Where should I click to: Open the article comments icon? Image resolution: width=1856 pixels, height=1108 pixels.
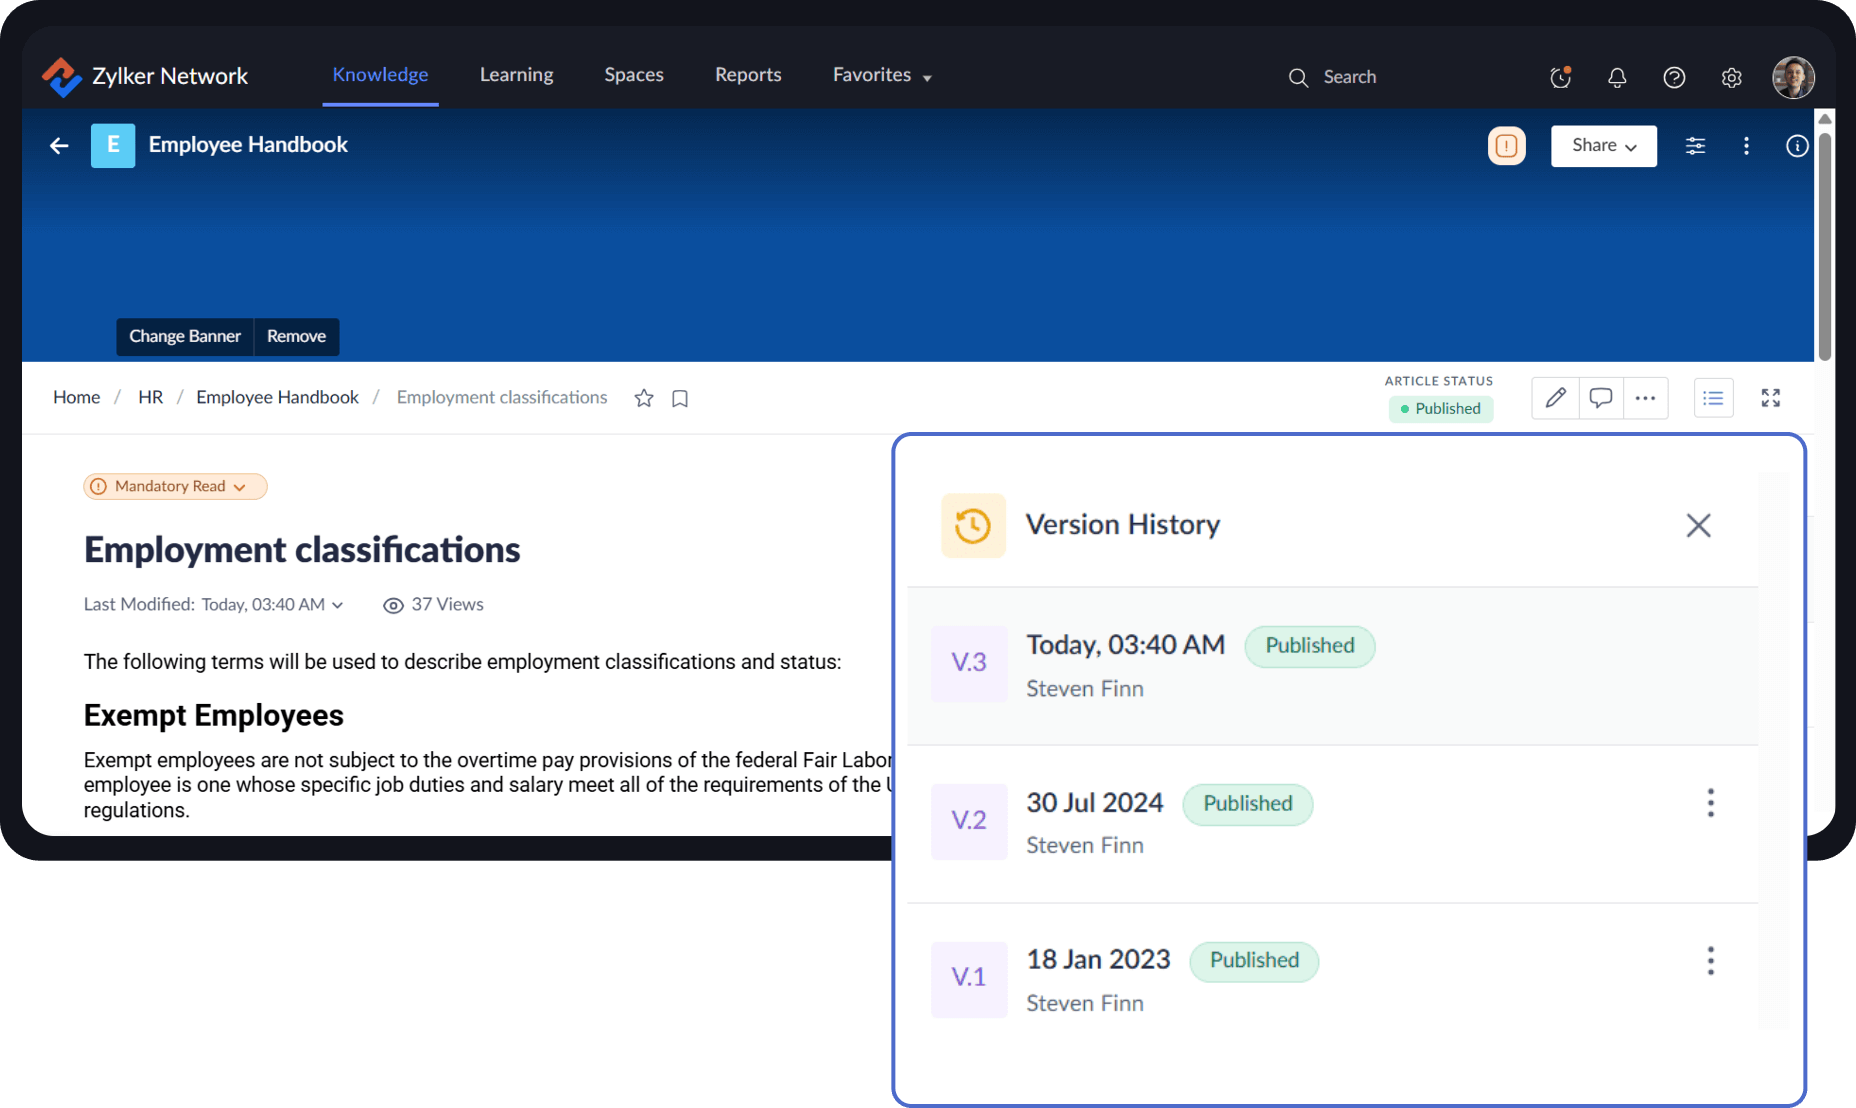(1600, 398)
